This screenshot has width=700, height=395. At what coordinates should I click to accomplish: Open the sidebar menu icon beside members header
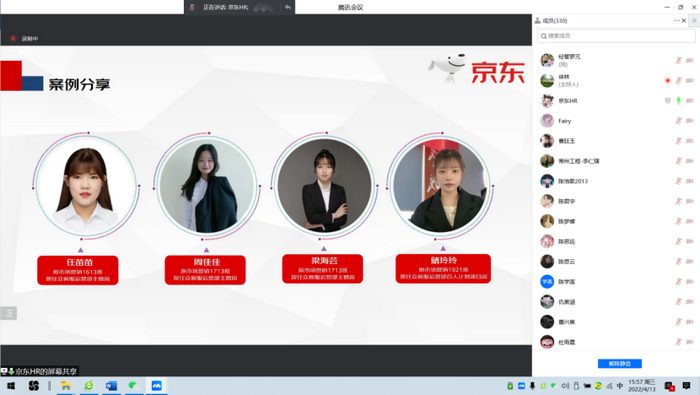click(x=694, y=21)
